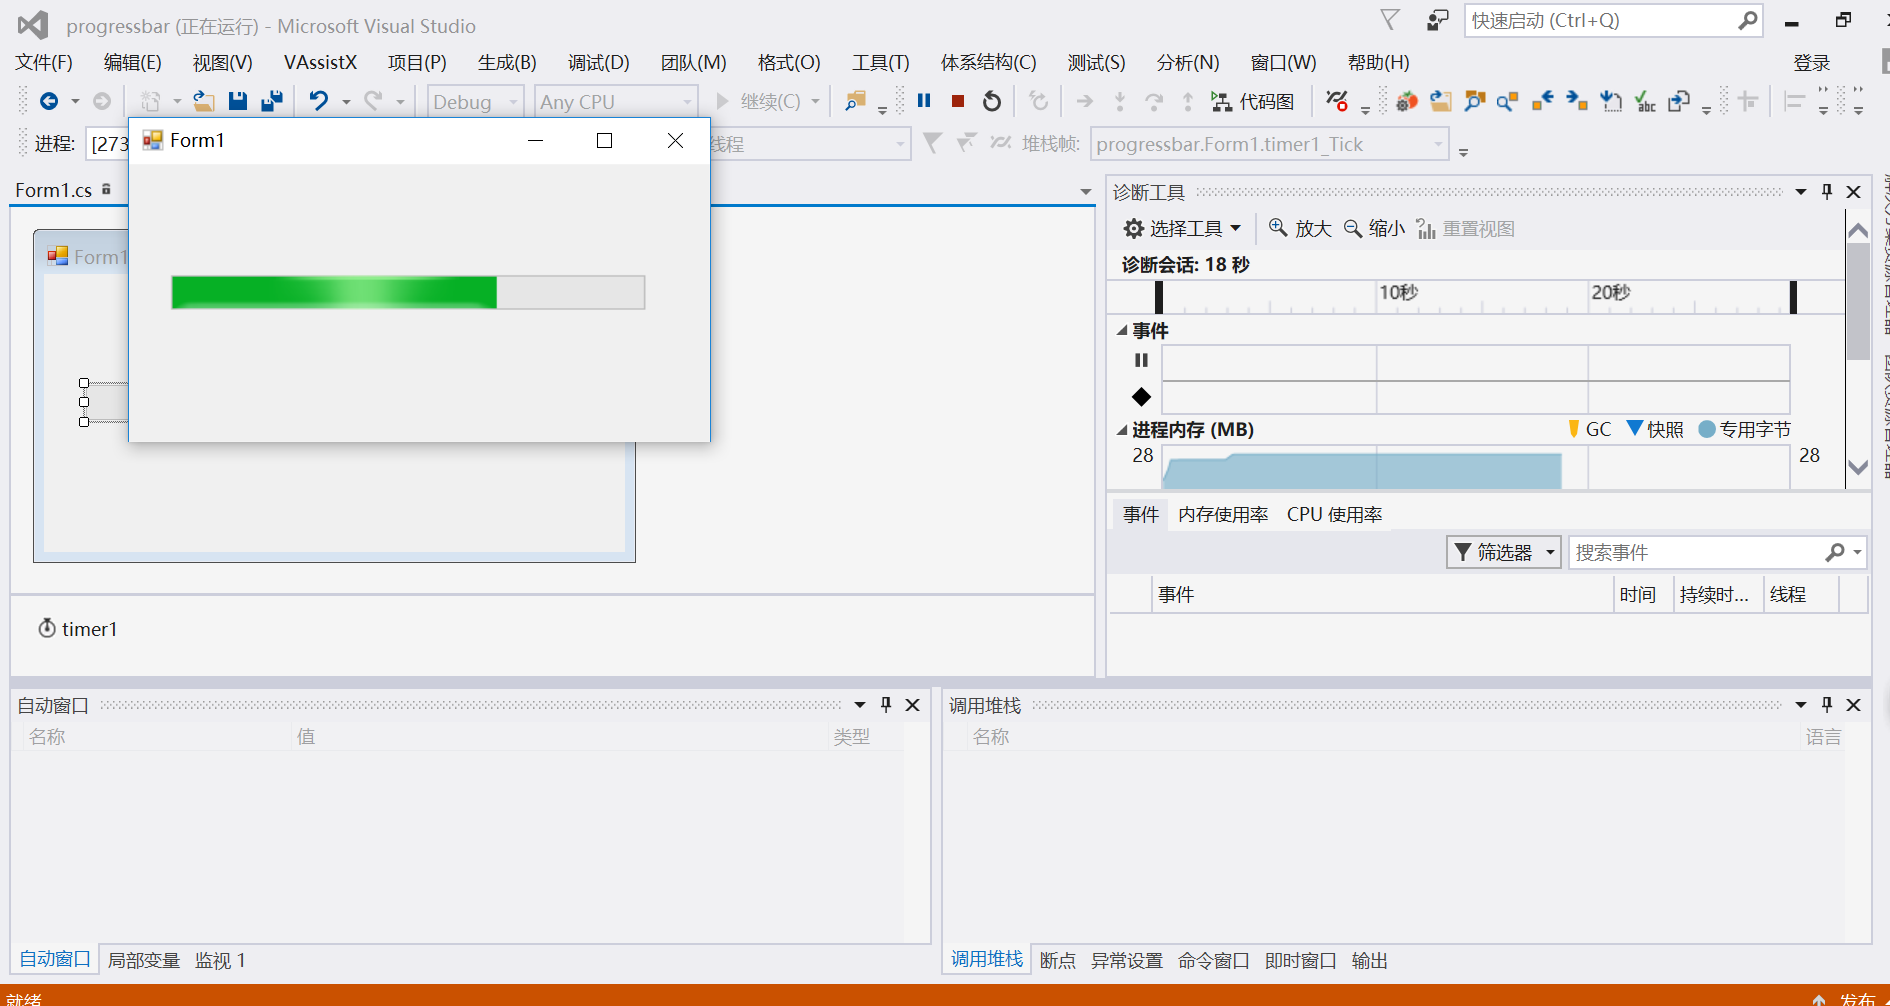Click the notifications flag icon
The width and height of the screenshot is (1890, 1006).
(1390, 20)
